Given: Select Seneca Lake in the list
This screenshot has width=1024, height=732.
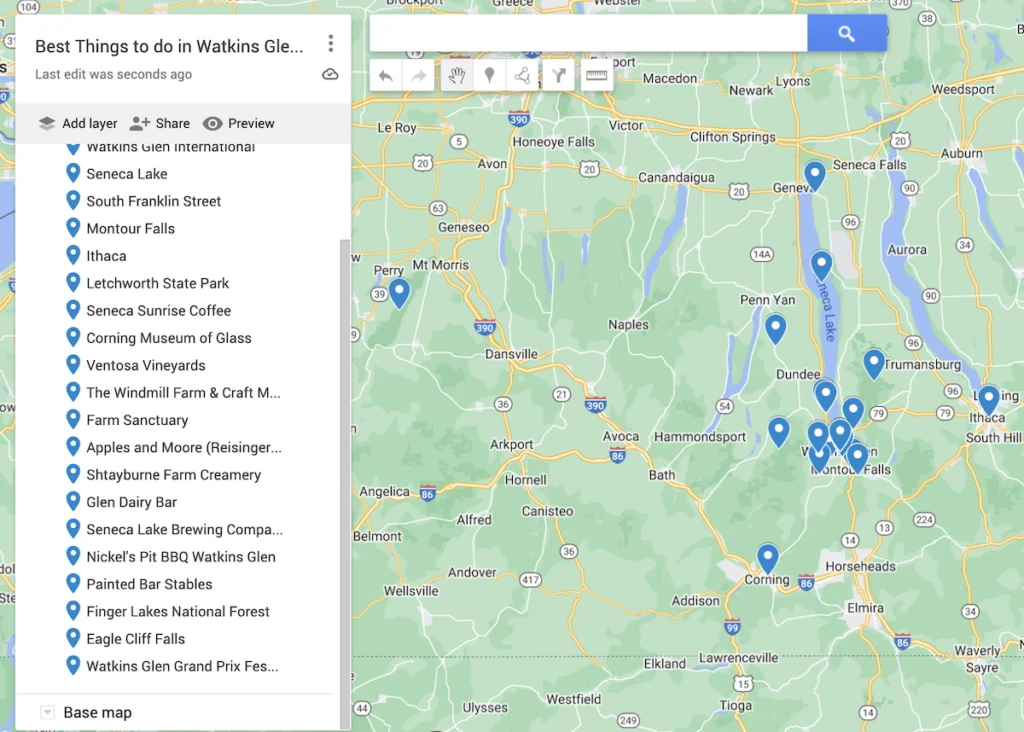Looking at the screenshot, I should tap(127, 174).
